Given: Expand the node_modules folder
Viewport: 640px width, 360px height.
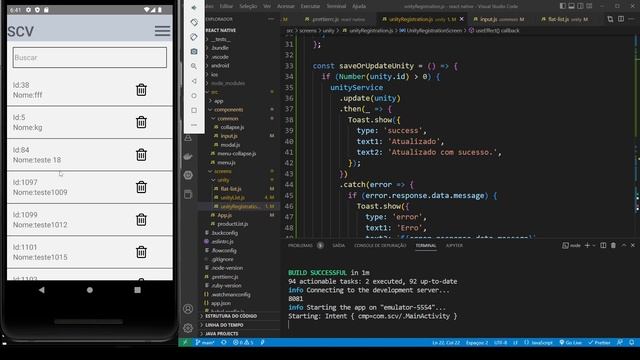Looking at the screenshot, I should pyautogui.click(x=228, y=83).
